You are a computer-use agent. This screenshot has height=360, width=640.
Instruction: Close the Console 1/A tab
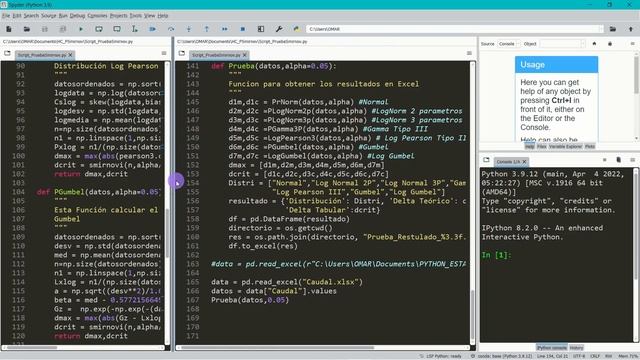coord(524,162)
